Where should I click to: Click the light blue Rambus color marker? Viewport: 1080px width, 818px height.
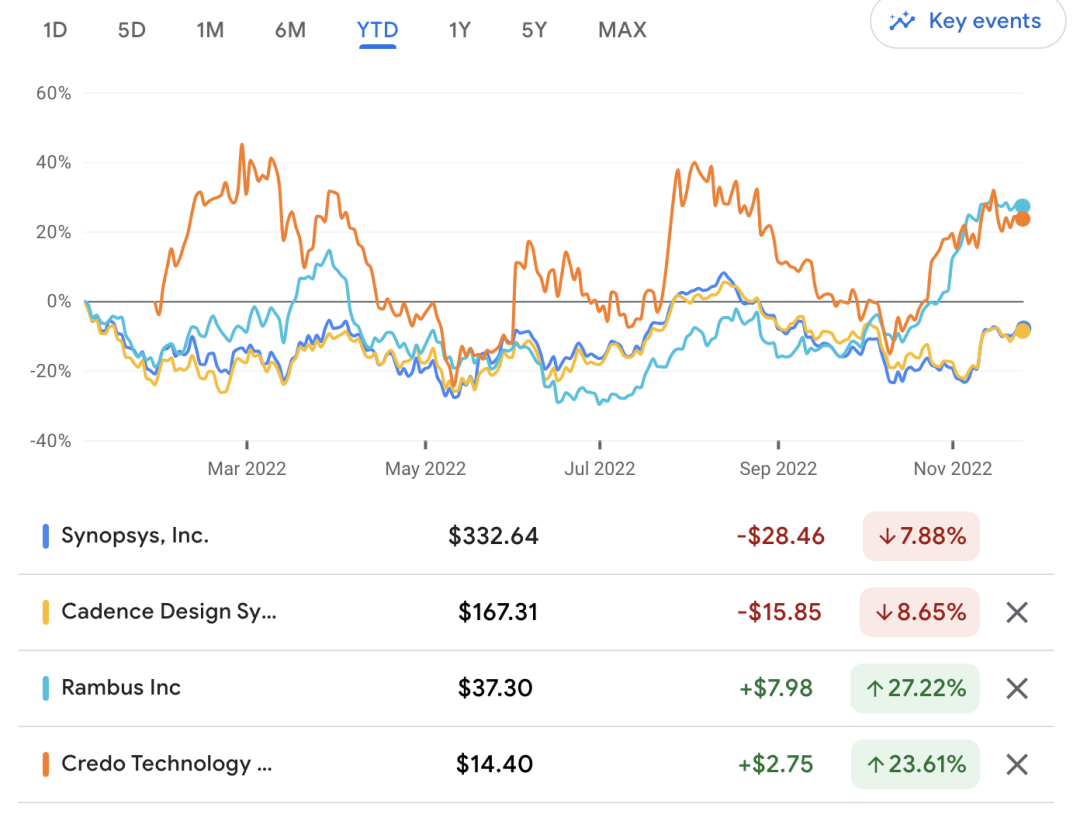point(45,688)
